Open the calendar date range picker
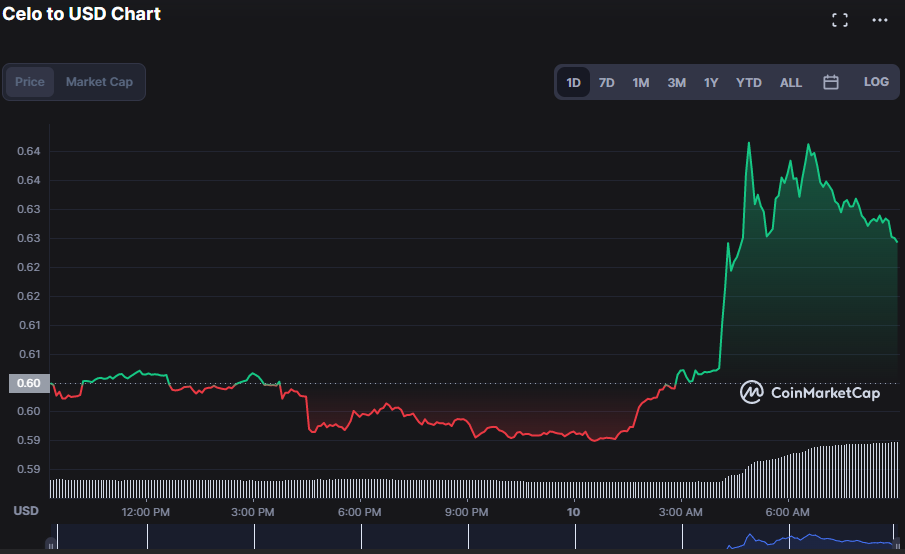This screenshot has width=905, height=554. point(831,82)
